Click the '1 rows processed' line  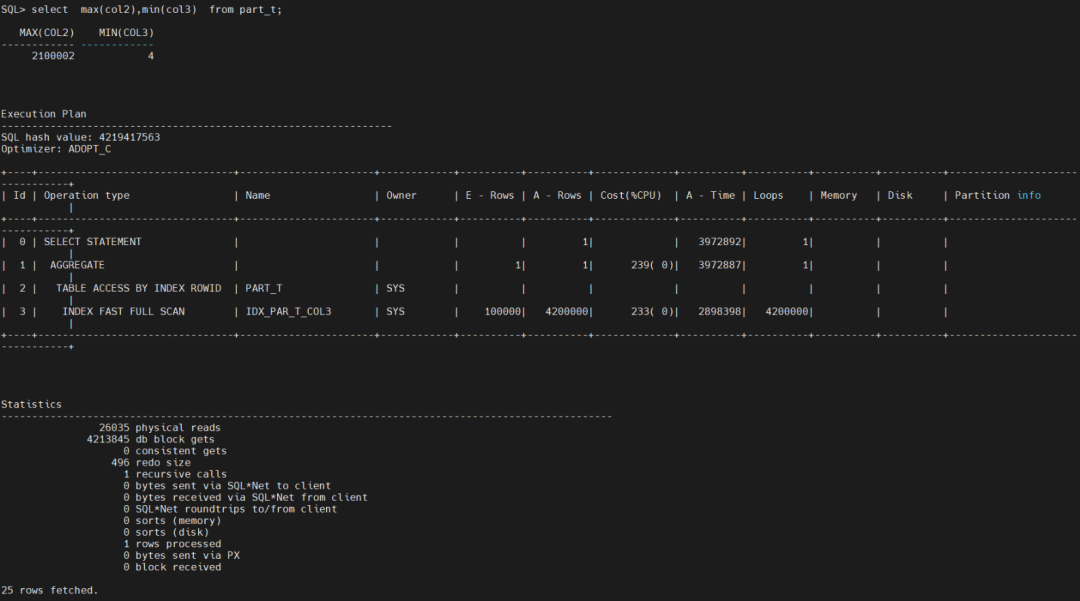click(x=172, y=544)
